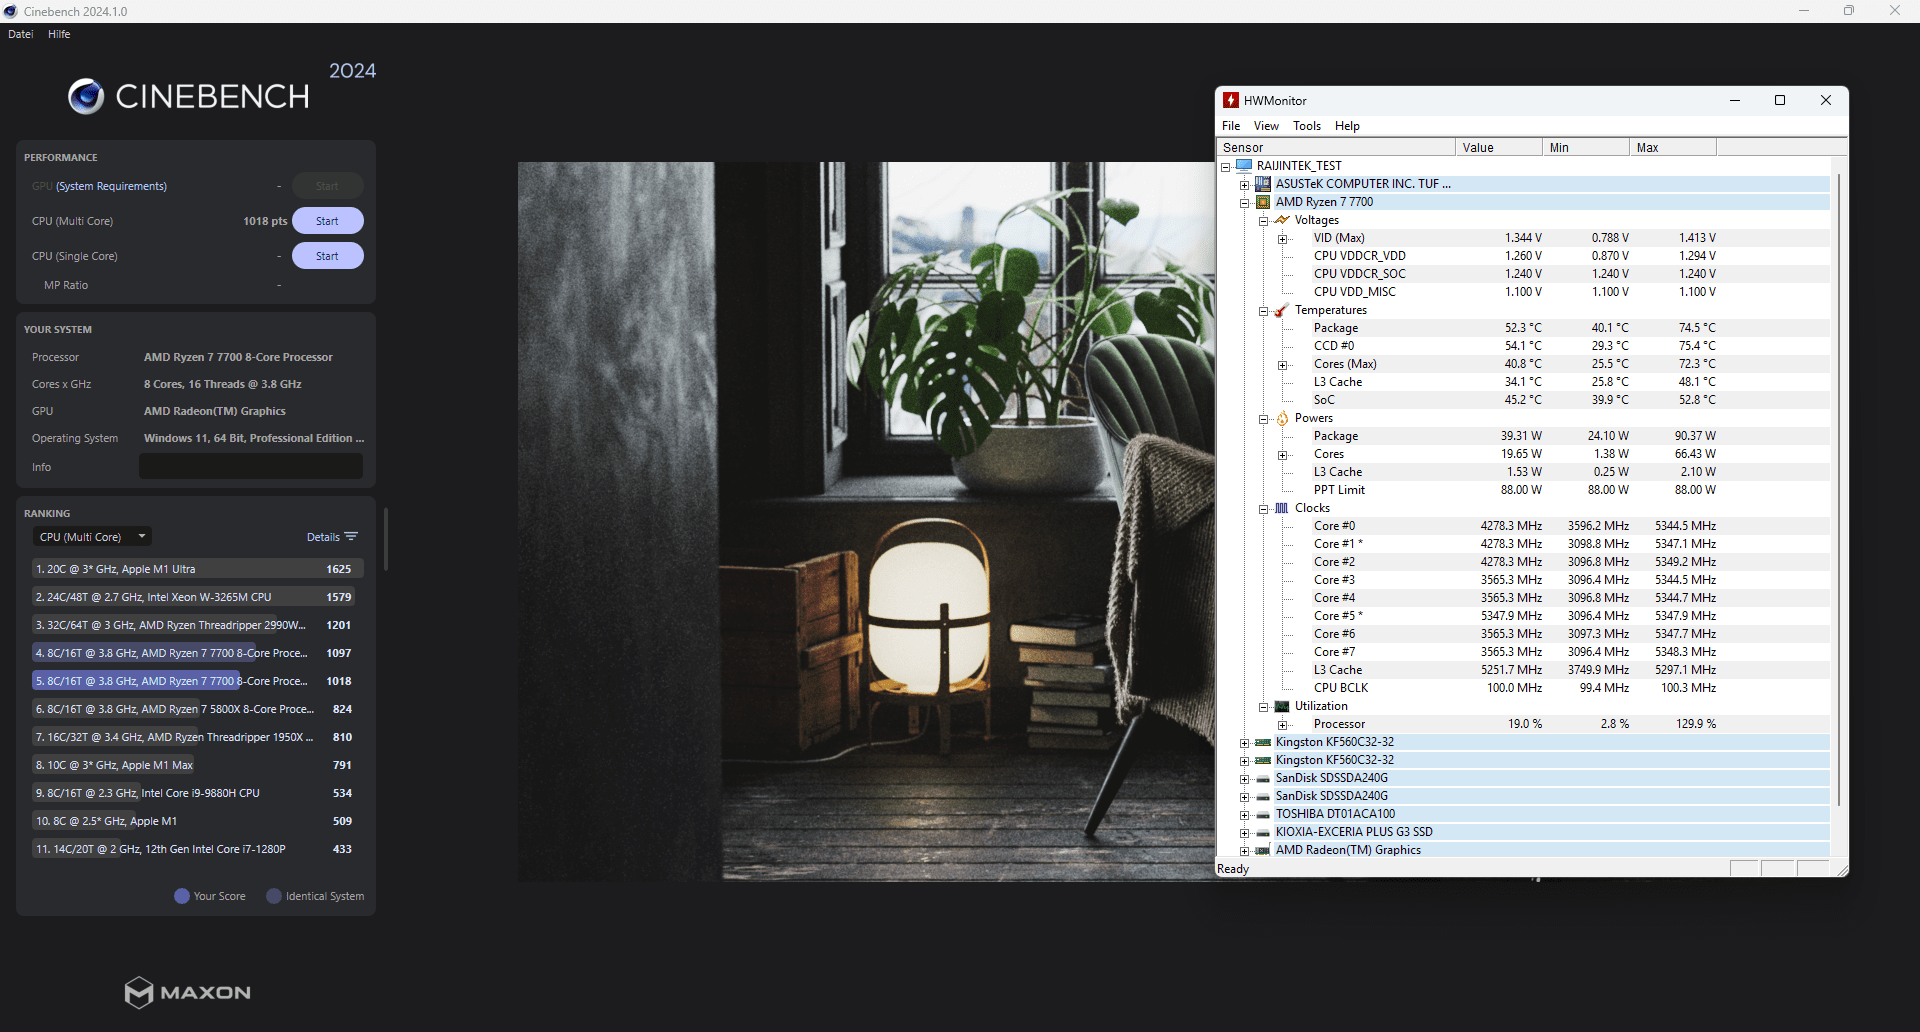This screenshot has width=1920, height=1032.
Task: Click the second SanDisk SDSSDA240G drive icon
Action: tap(1263, 796)
